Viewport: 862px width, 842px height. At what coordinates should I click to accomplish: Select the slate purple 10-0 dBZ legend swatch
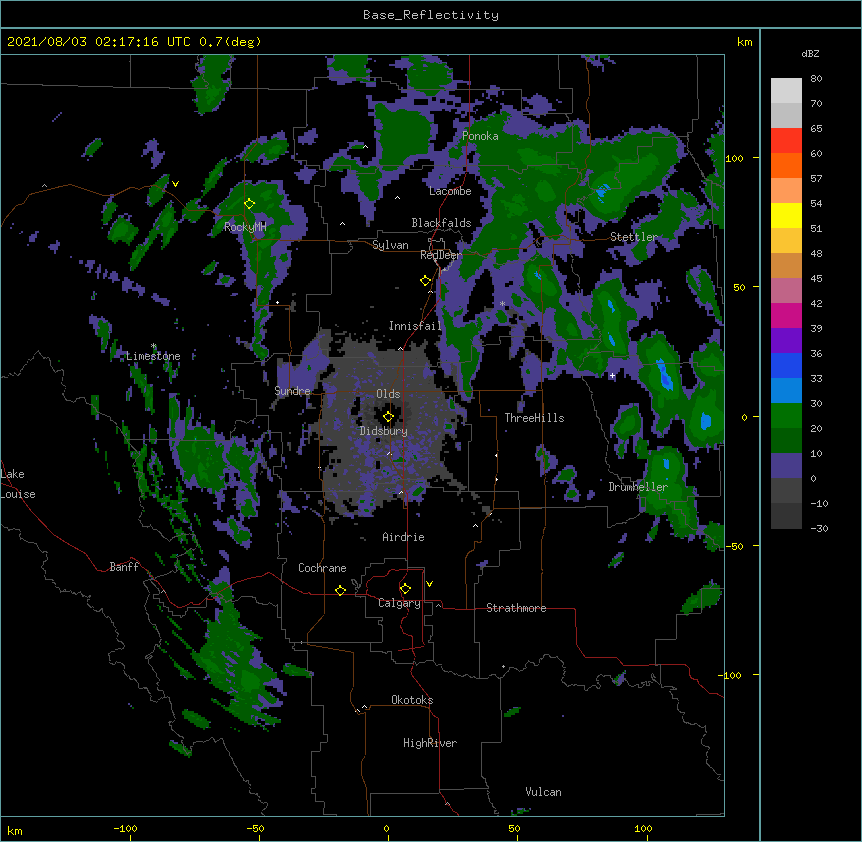786,466
